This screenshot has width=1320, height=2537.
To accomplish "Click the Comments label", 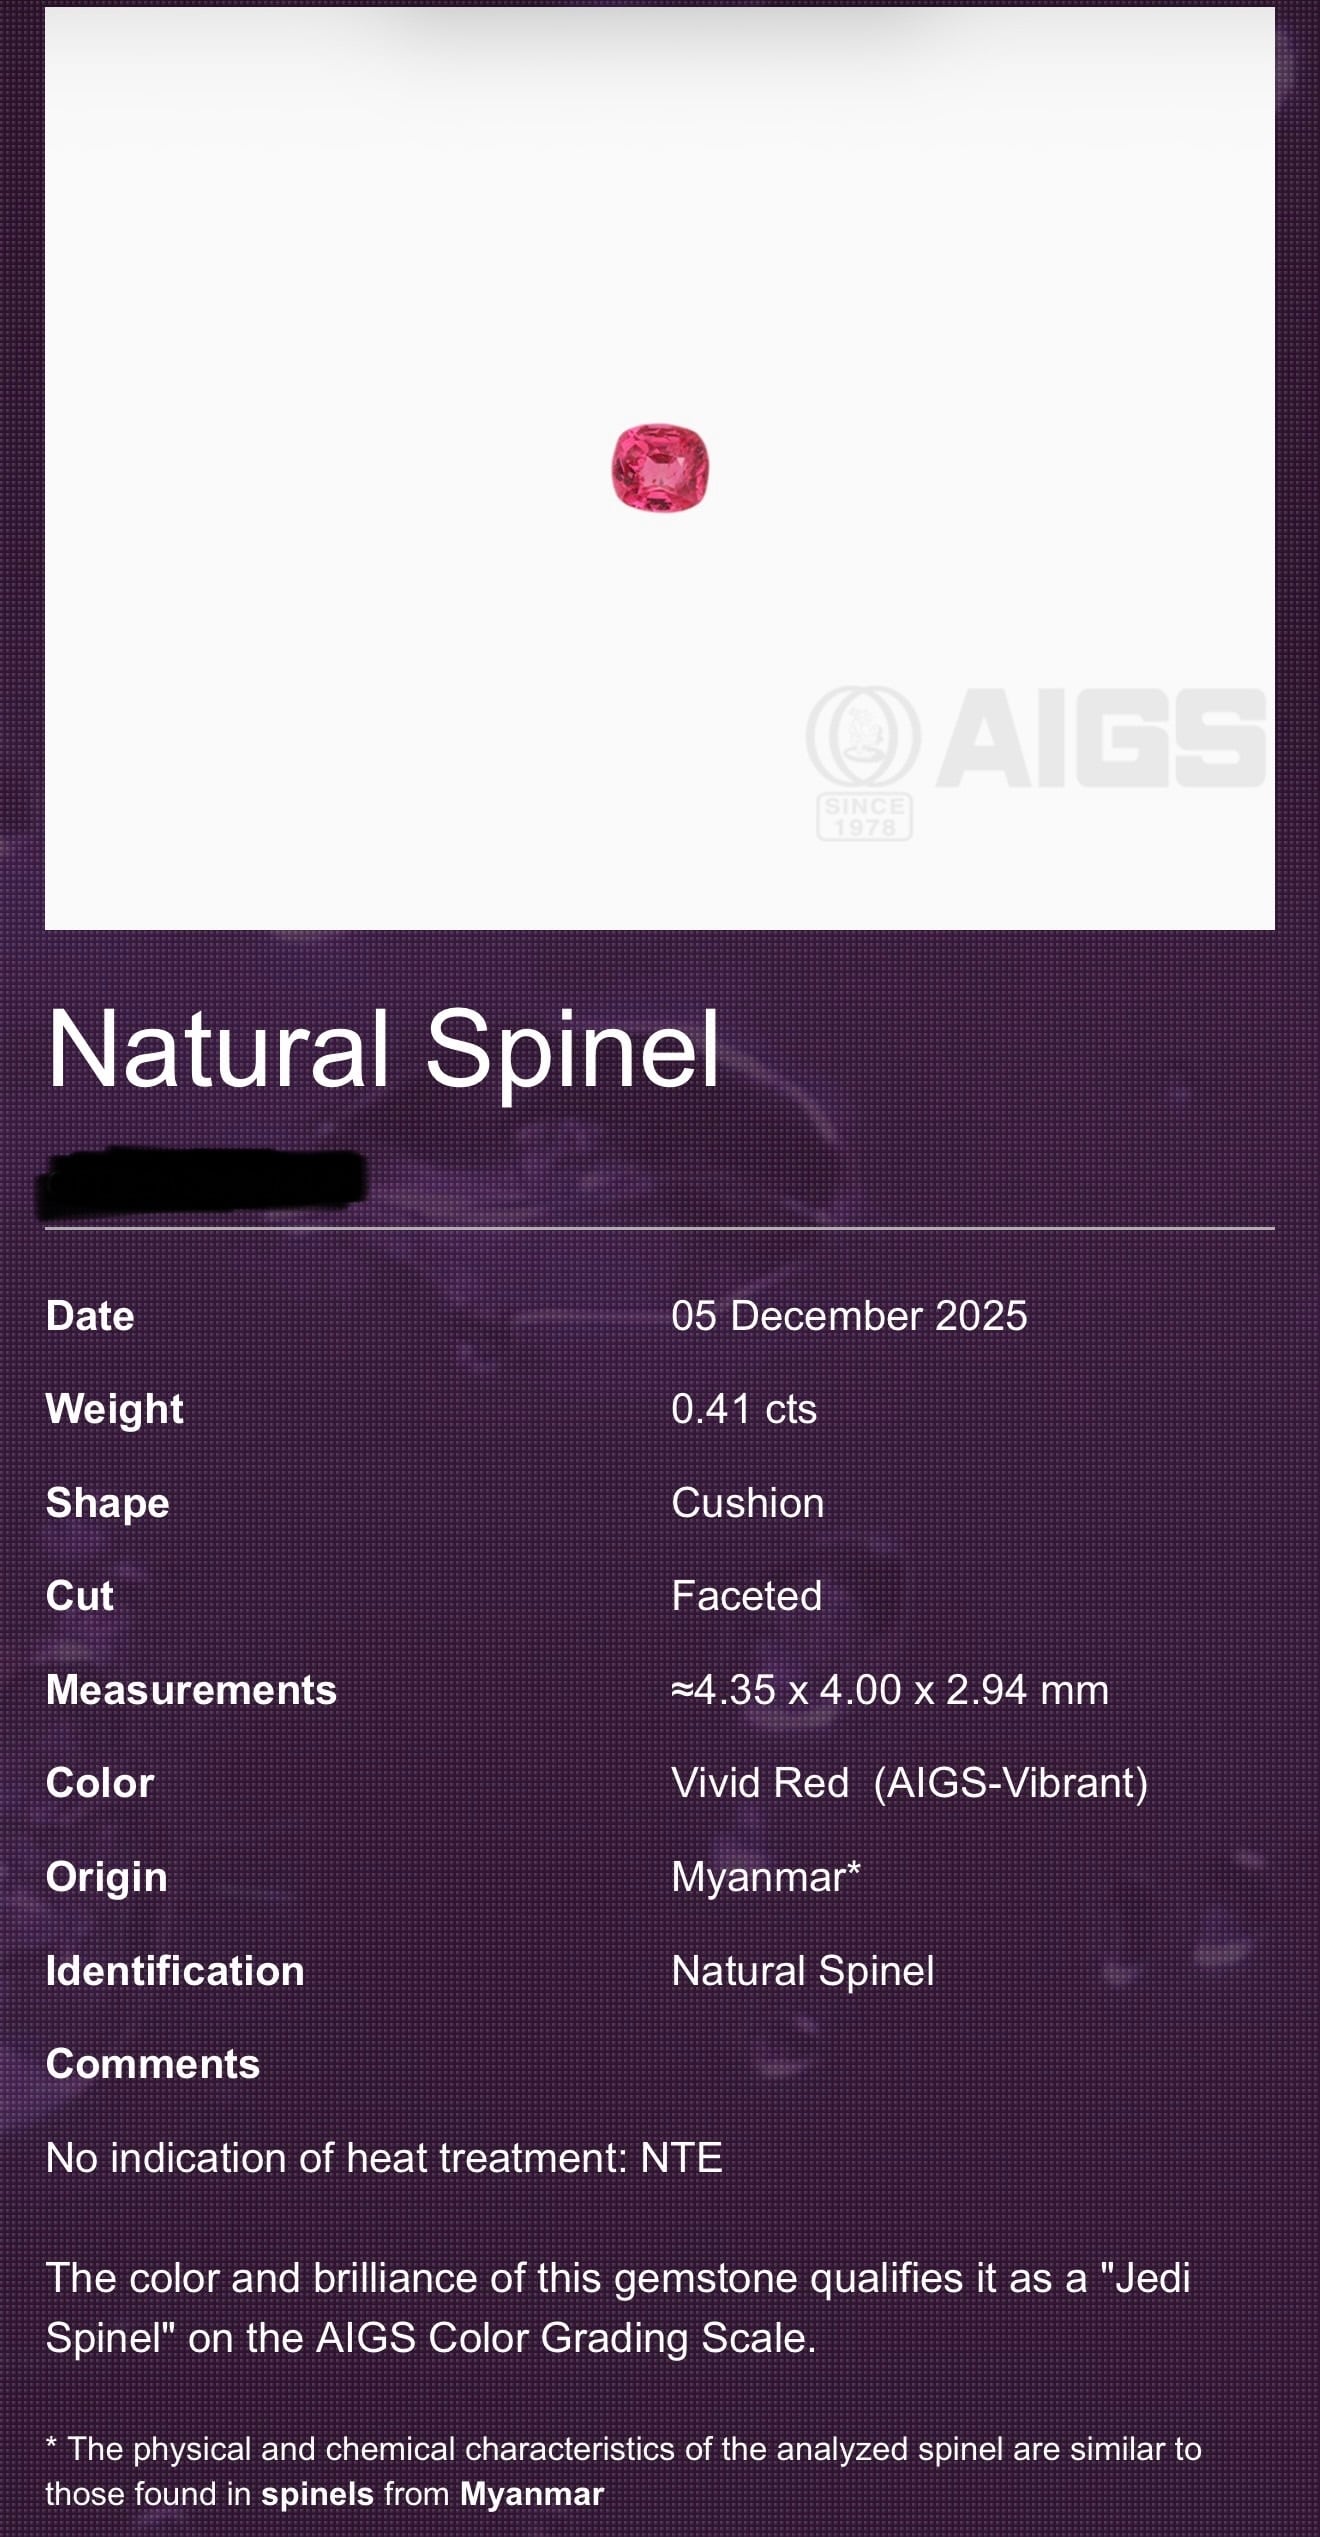I will [153, 2064].
